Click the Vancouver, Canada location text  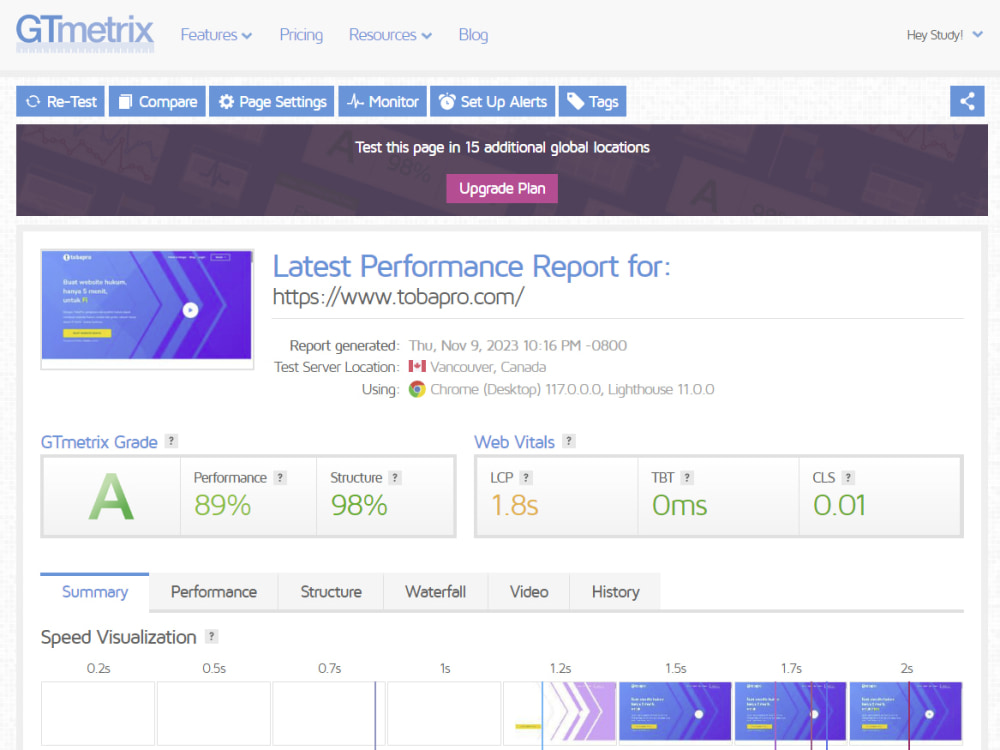point(488,367)
